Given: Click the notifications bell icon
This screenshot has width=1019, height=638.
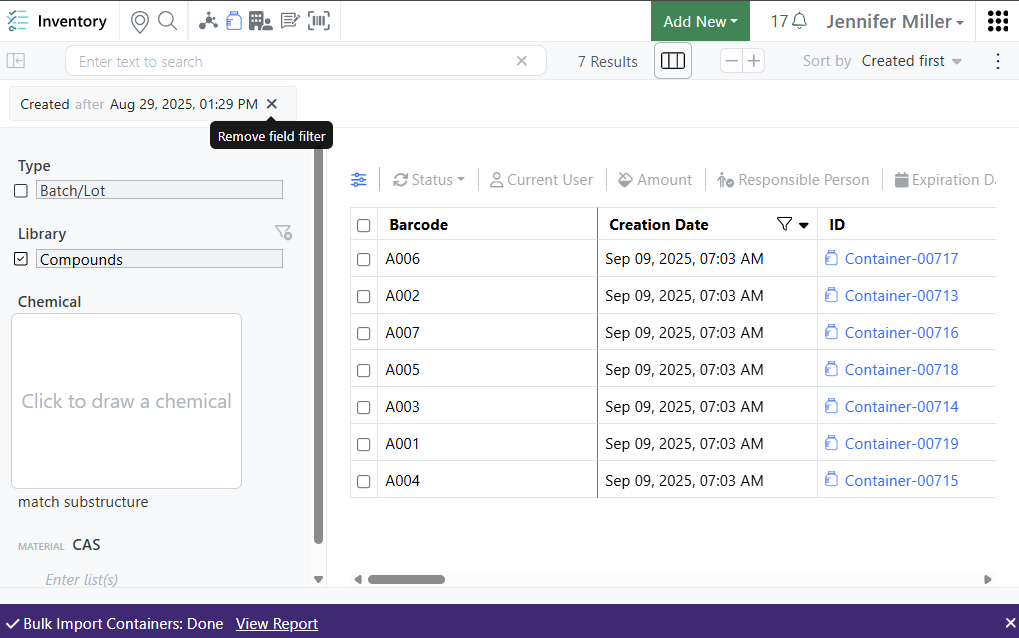Looking at the screenshot, I should tap(799, 21).
